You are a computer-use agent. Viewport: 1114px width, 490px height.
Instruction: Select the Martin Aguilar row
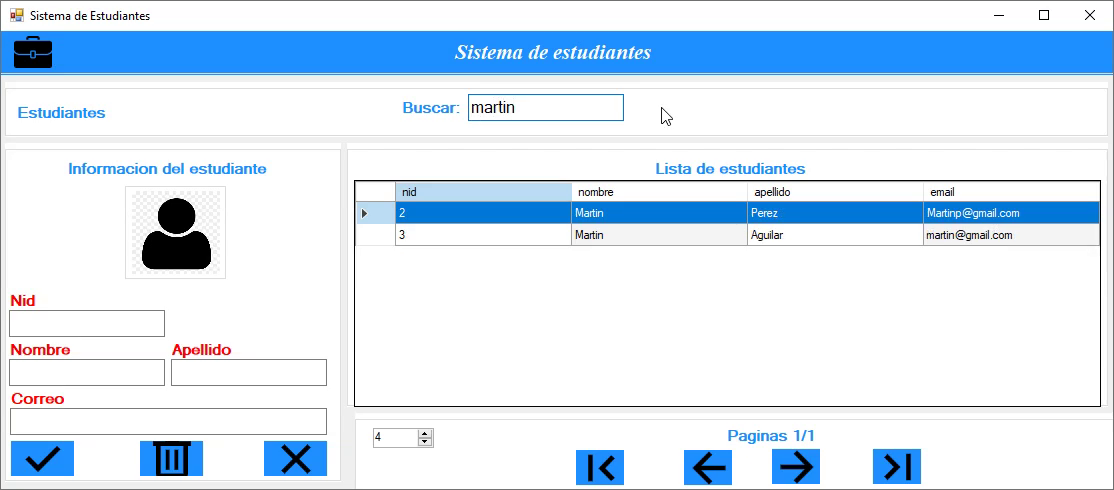tap(660, 235)
